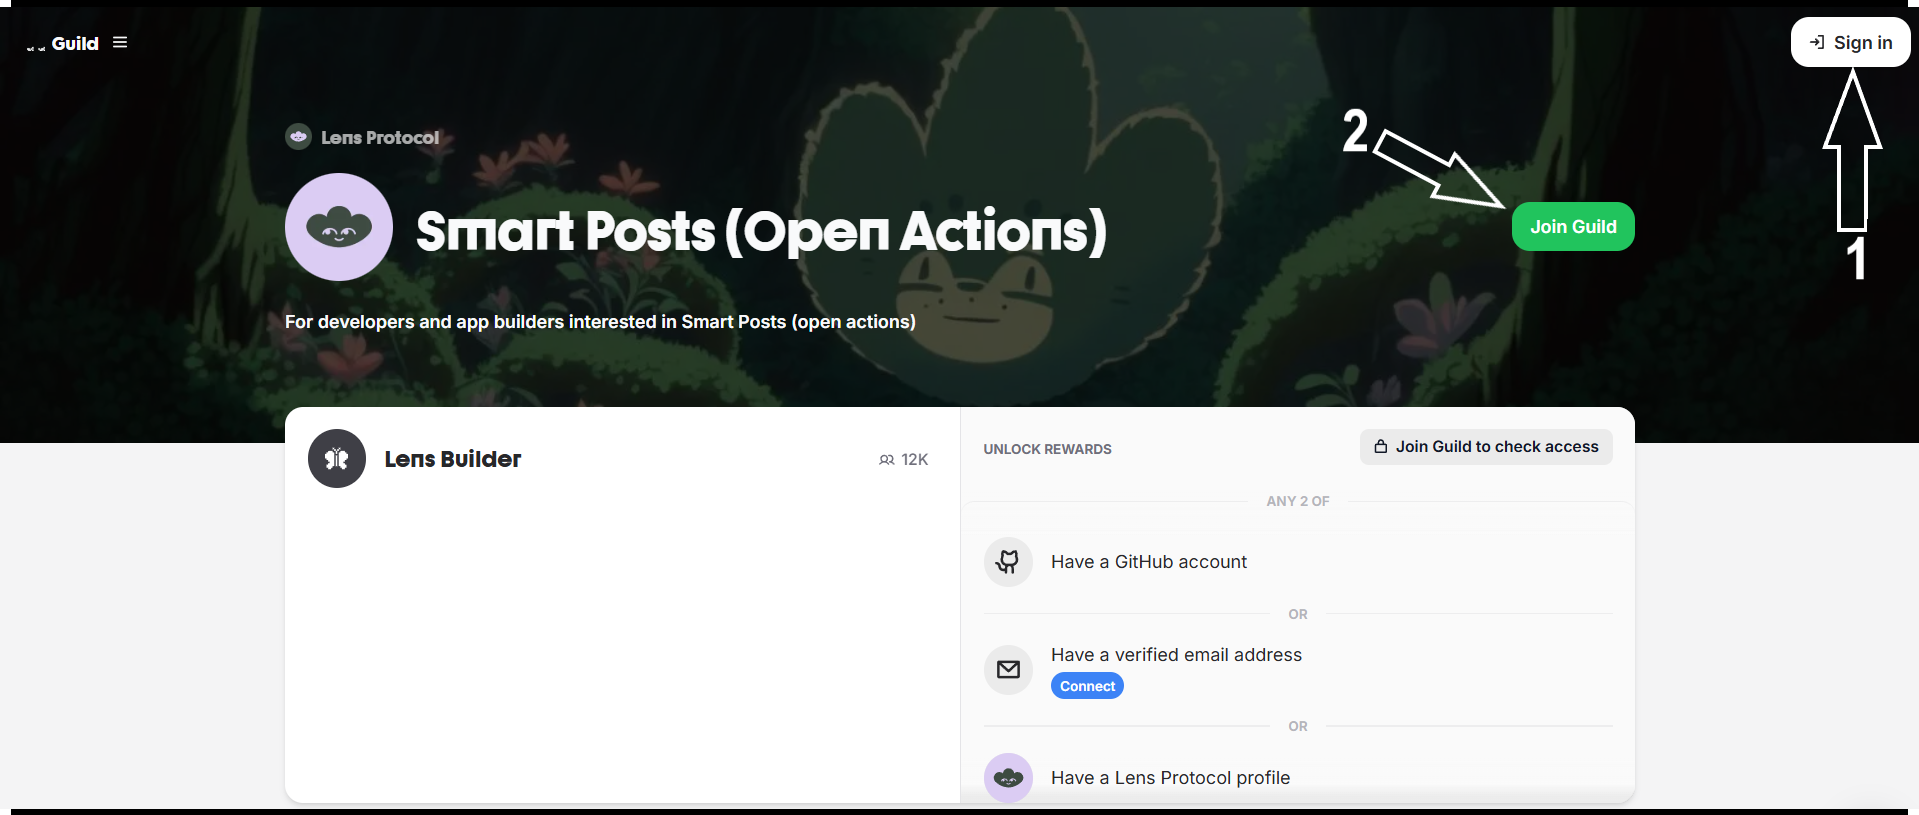Click the small Lens Protocol avatar icon
This screenshot has width=1919, height=815.
298,136
